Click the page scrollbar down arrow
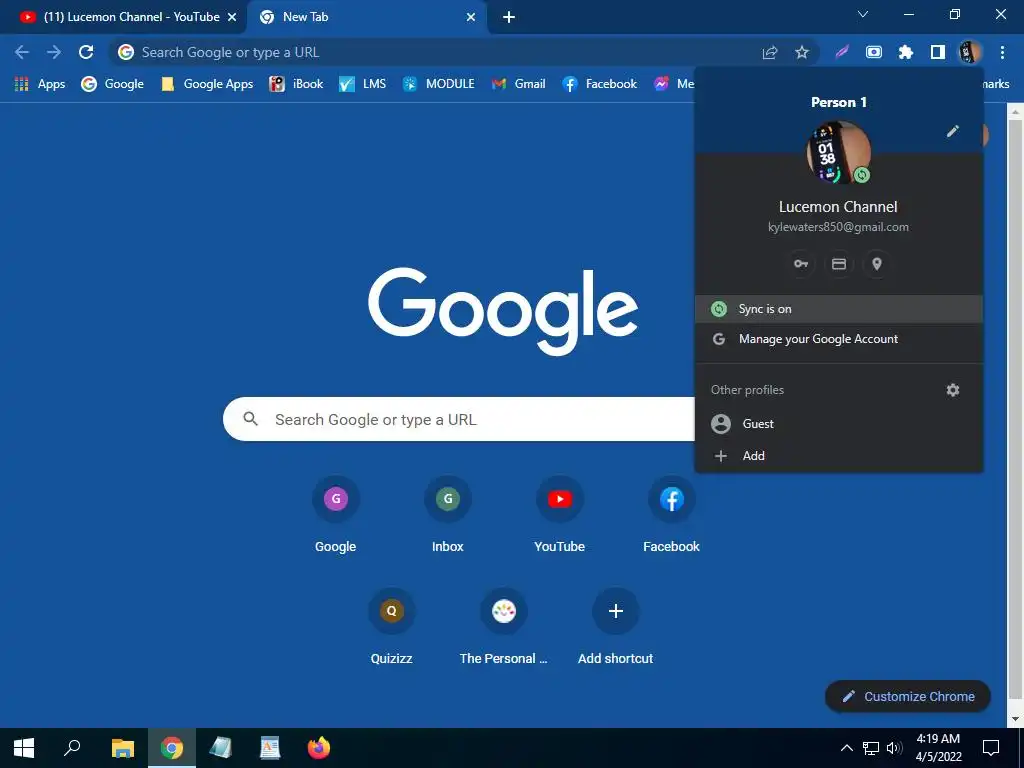Viewport: 1024px width, 768px height. point(1014,719)
